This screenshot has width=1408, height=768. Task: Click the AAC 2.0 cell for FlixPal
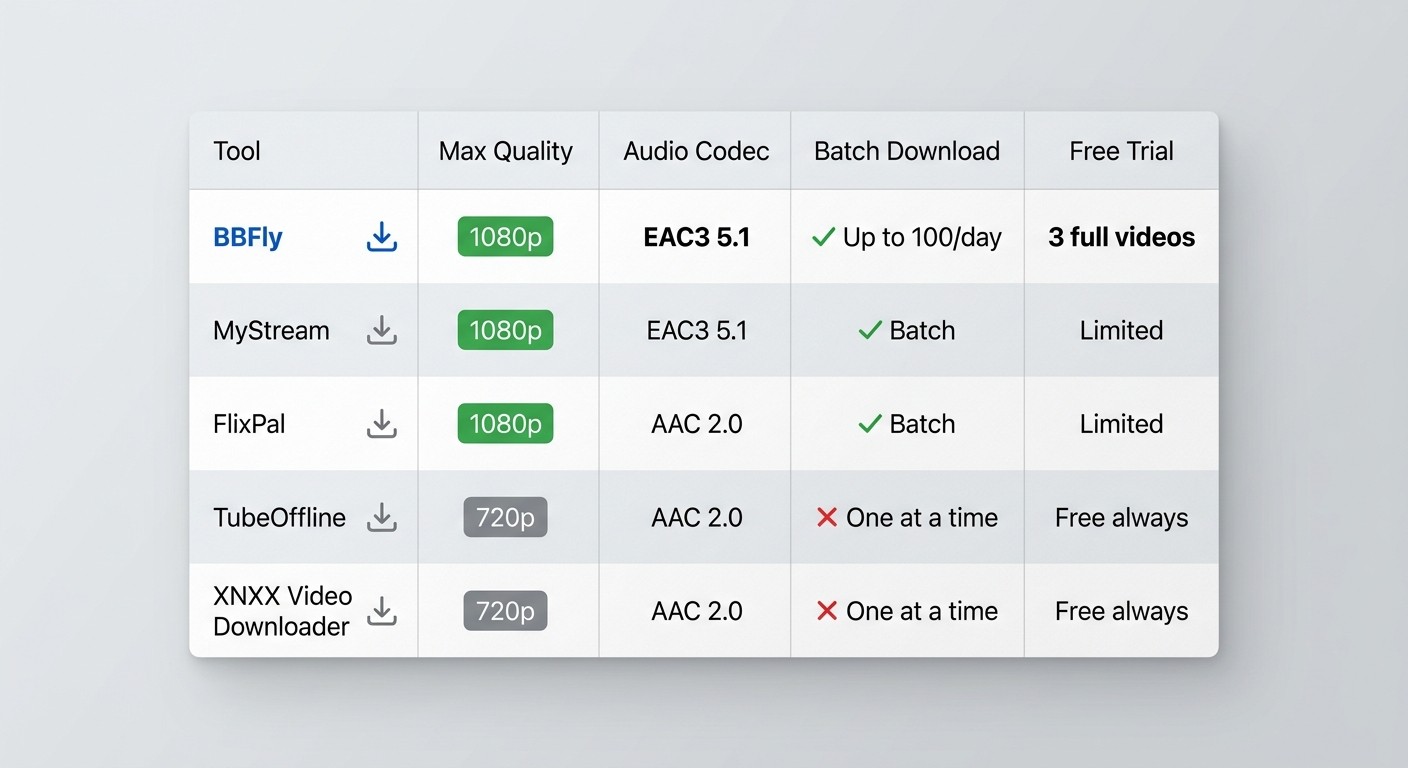click(697, 424)
